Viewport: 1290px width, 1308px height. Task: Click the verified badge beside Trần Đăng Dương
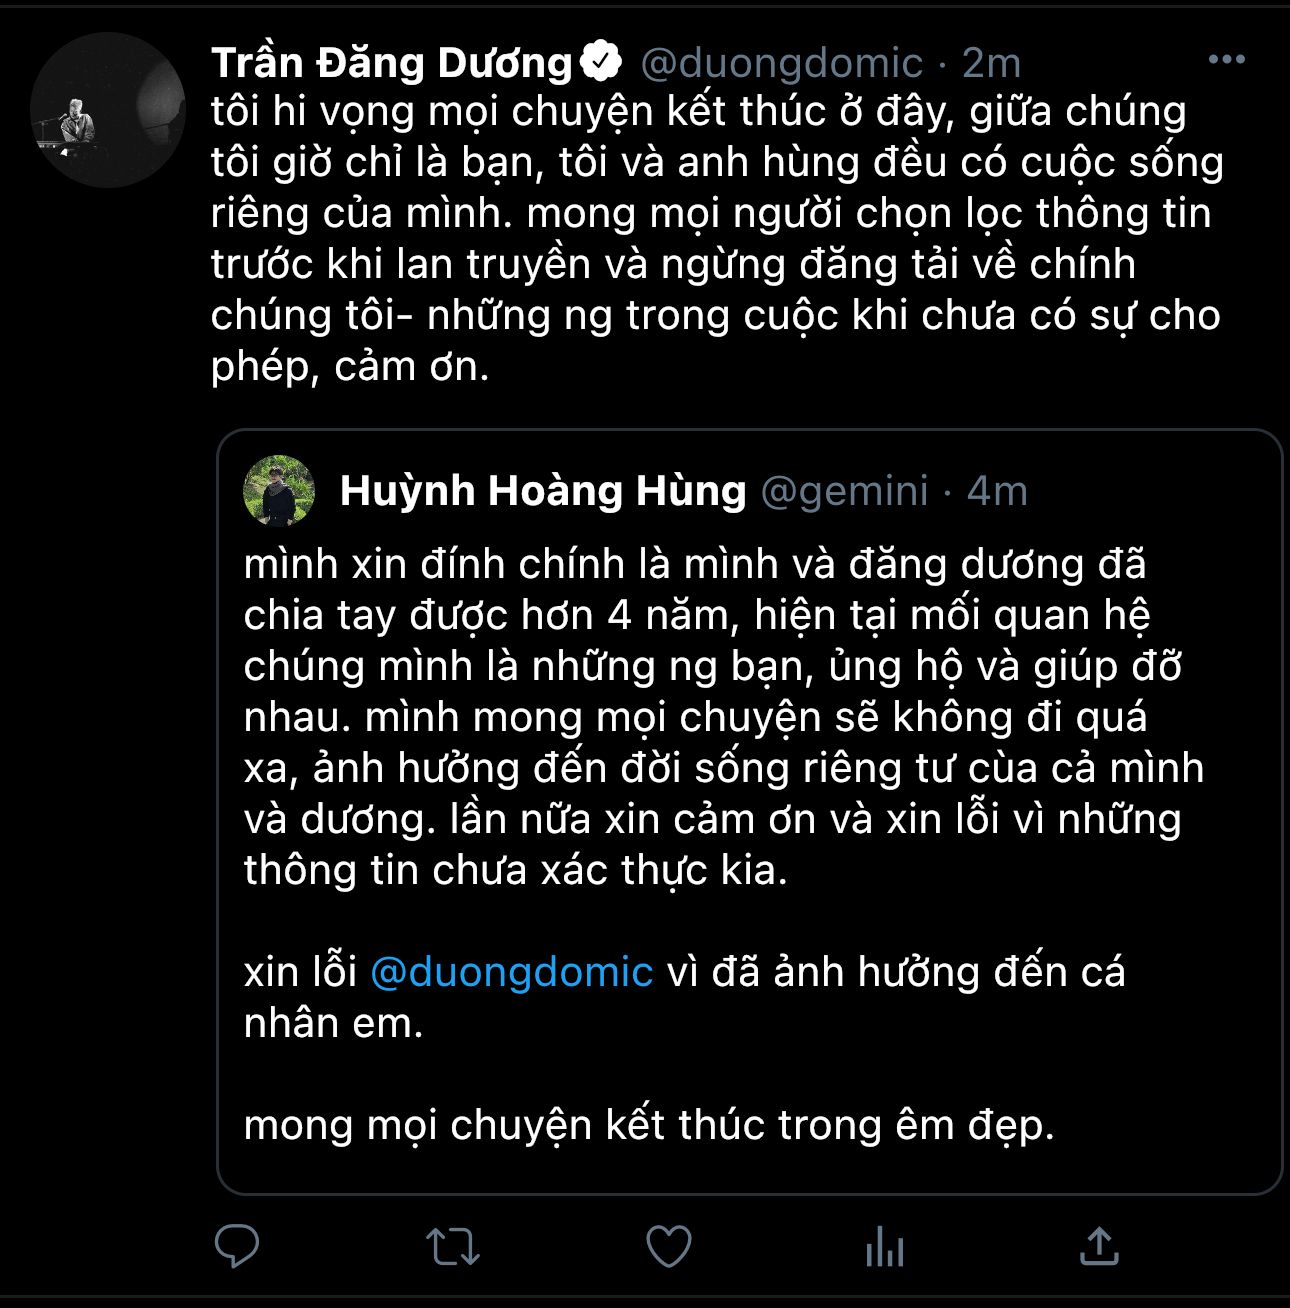[x=601, y=62]
